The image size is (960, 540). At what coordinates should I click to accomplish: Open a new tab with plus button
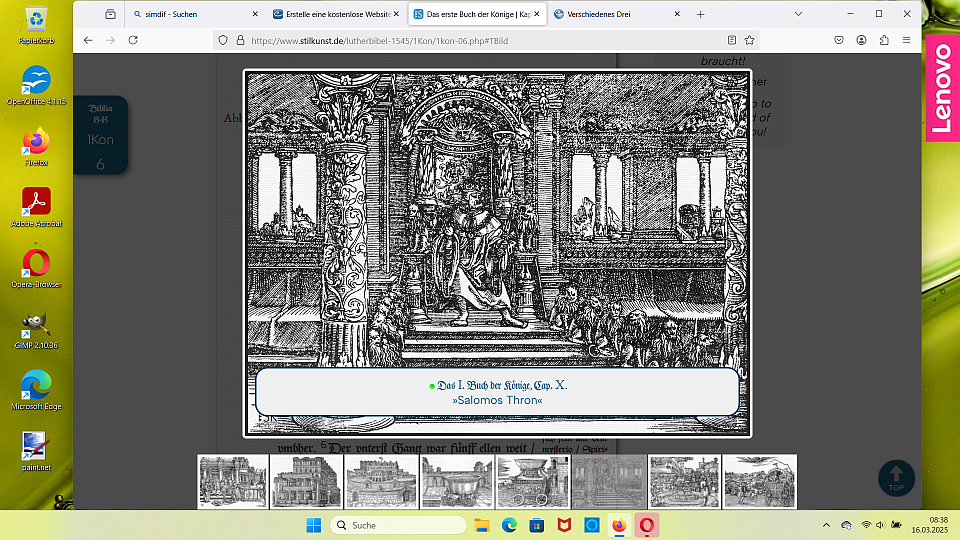[700, 14]
